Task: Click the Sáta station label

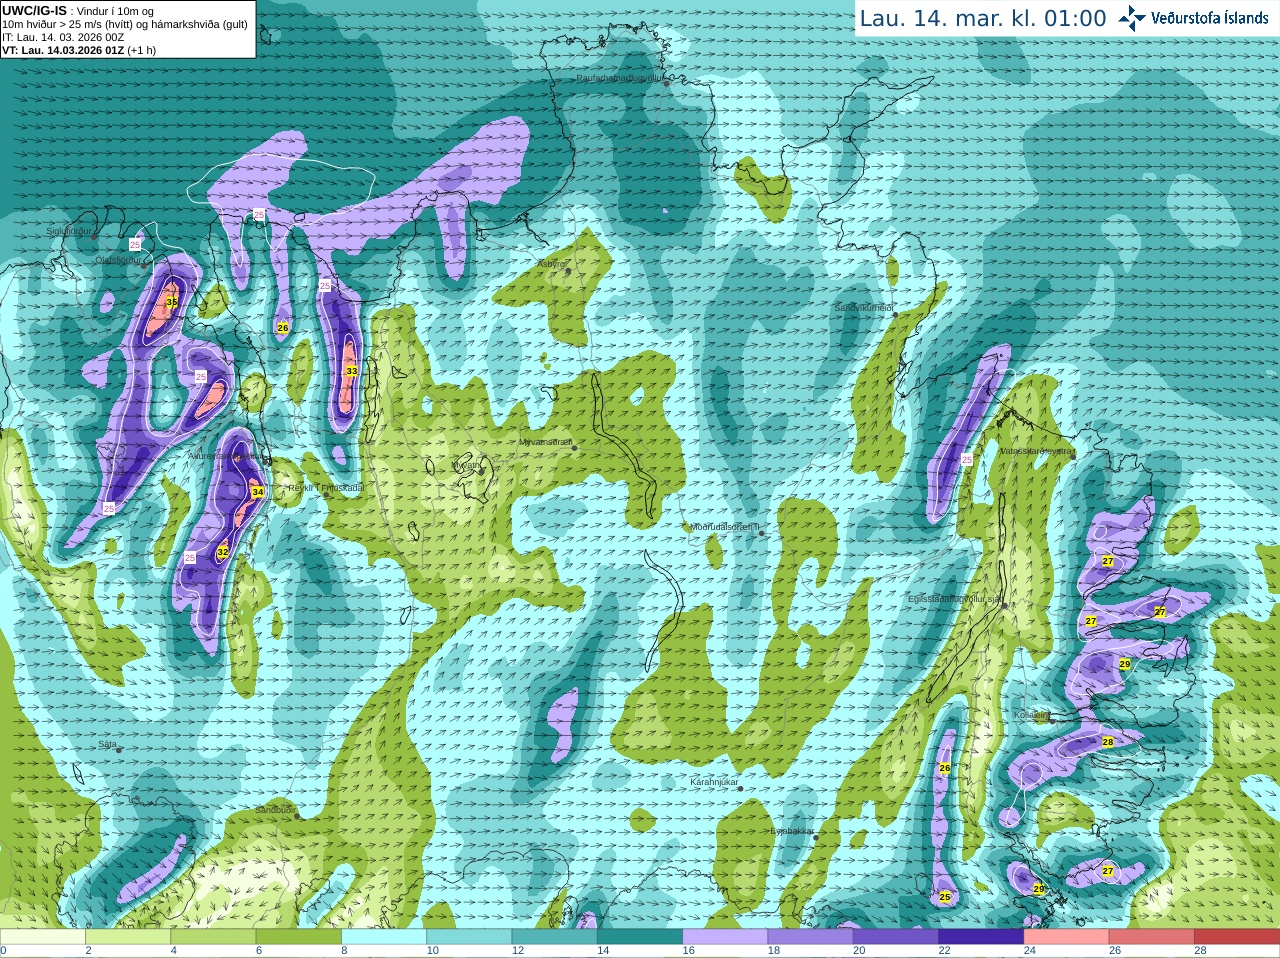Action: coord(108,744)
